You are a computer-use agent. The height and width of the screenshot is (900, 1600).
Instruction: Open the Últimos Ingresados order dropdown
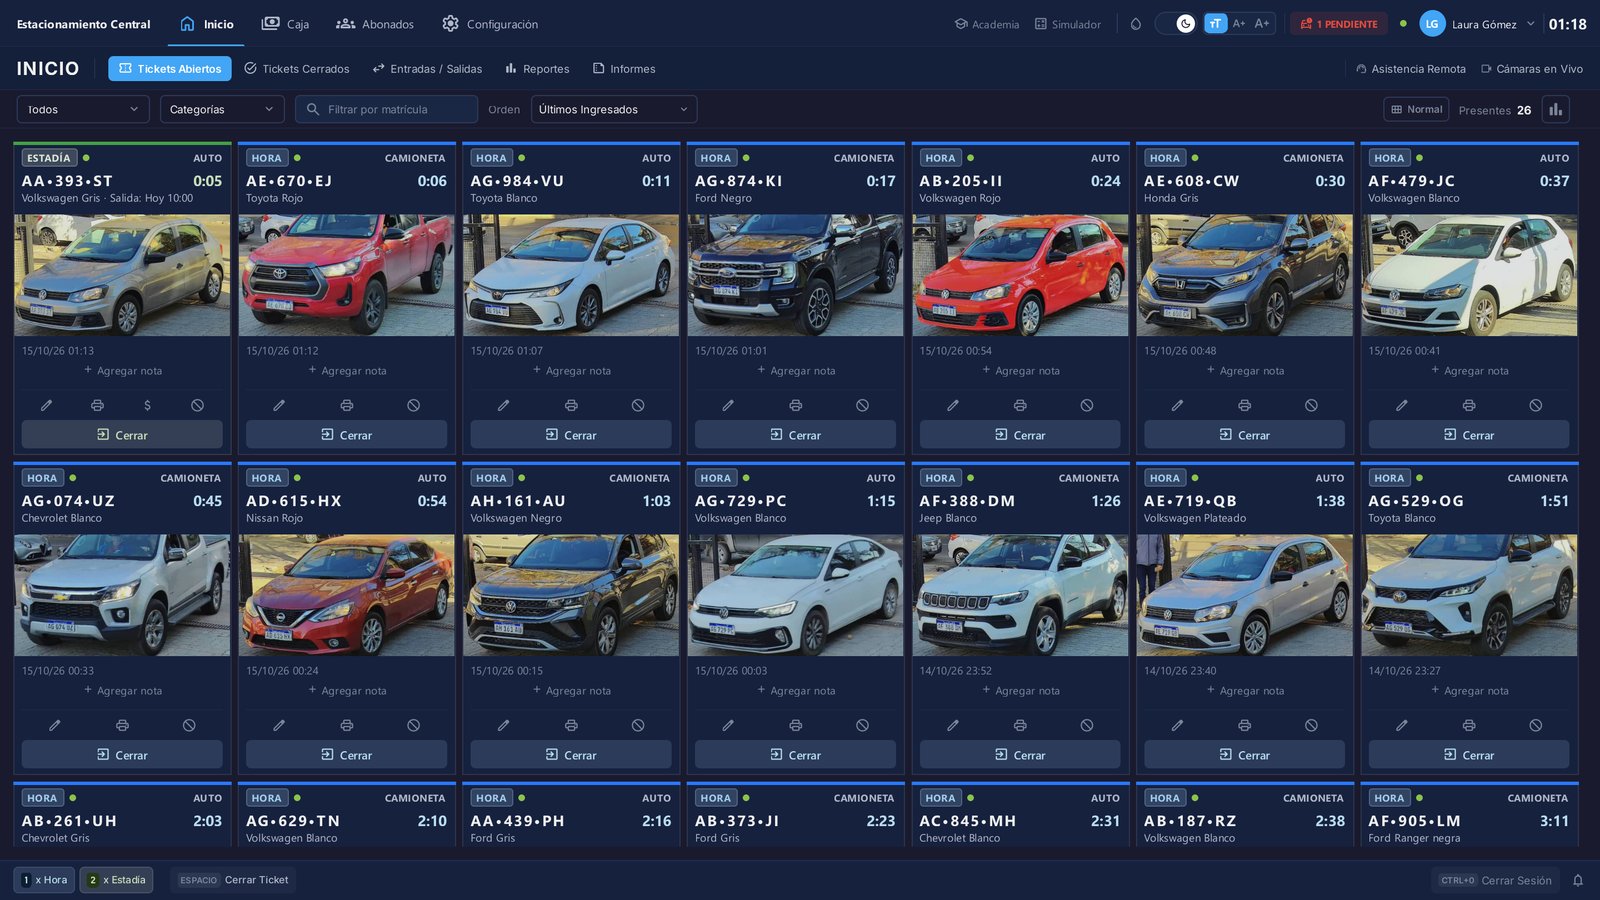point(614,109)
